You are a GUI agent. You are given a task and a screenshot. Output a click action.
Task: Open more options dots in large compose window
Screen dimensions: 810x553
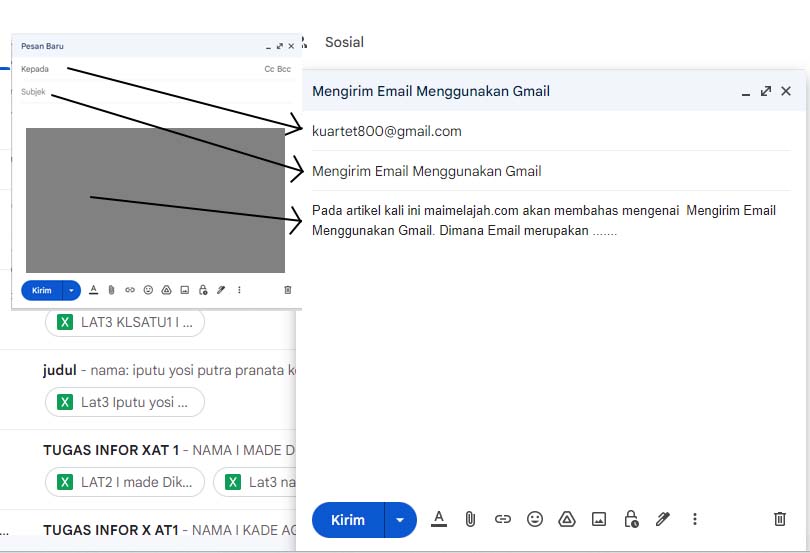695,519
